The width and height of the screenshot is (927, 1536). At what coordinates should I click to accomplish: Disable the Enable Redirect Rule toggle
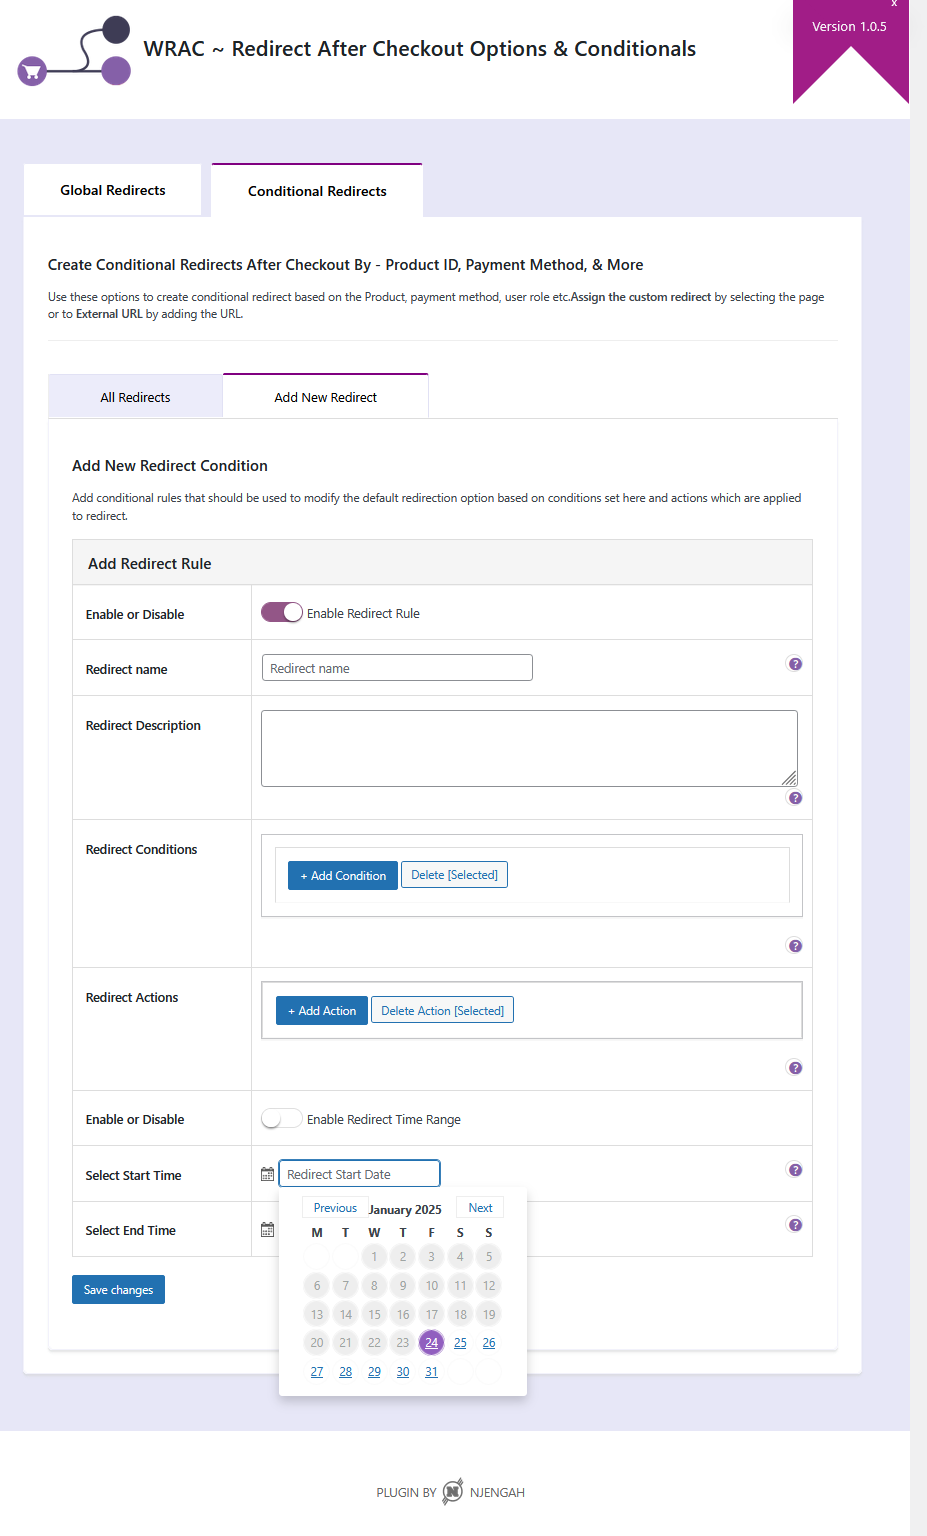coord(281,612)
